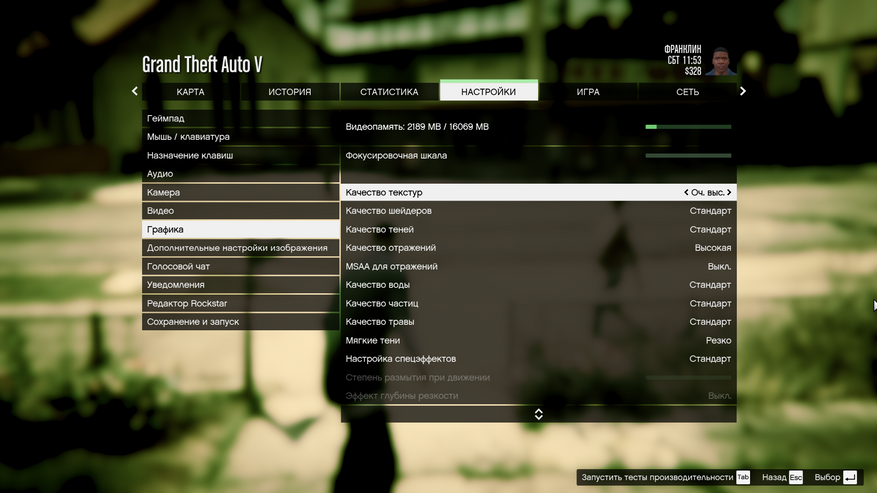Click the Назад button
The width and height of the screenshot is (877, 493).
pyautogui.click(x=782, y=477)
